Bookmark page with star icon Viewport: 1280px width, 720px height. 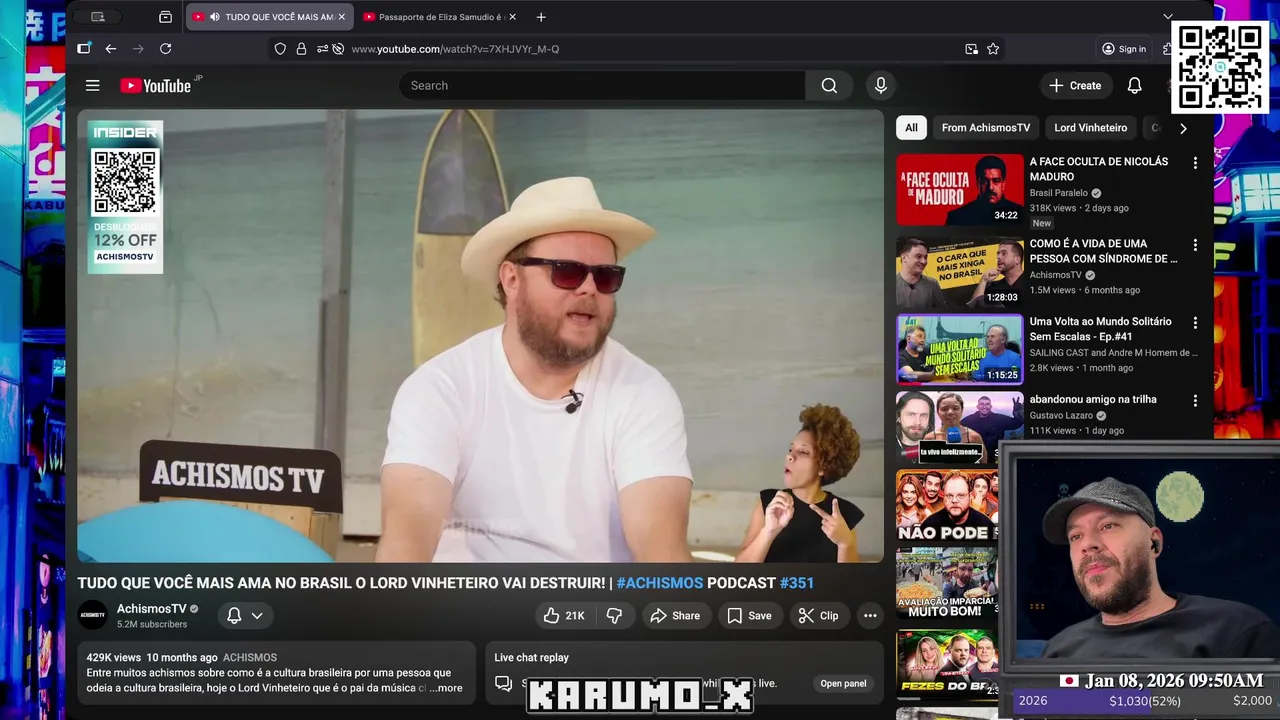click(993, 49)
